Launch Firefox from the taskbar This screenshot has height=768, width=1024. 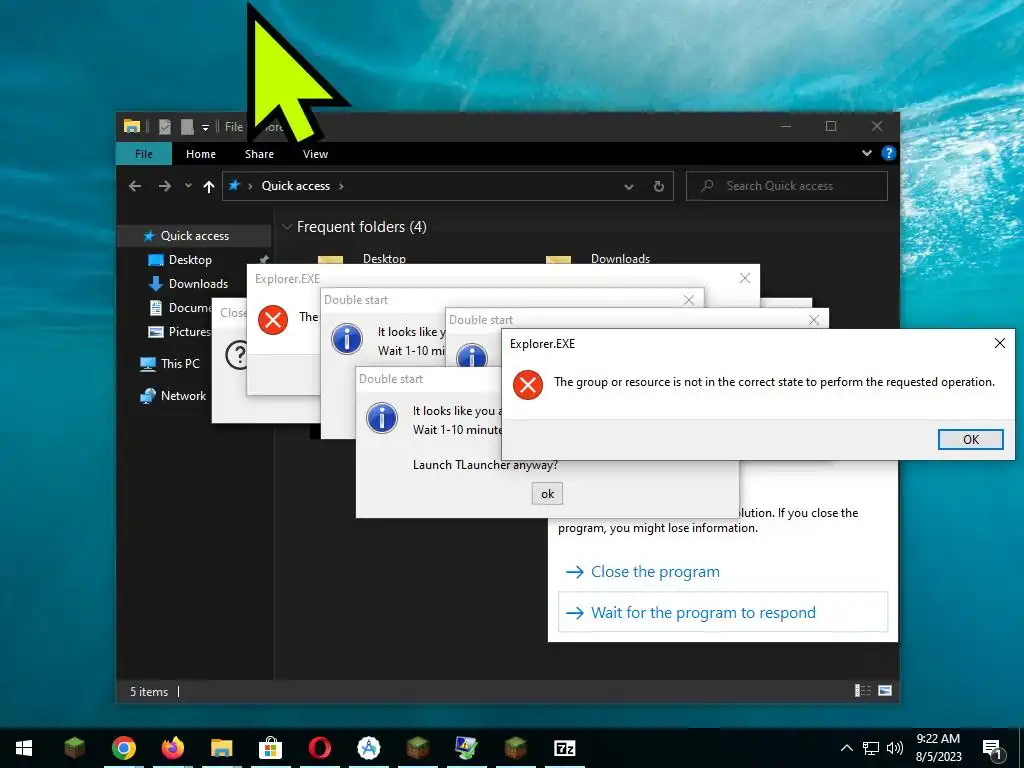coord(172,748)
